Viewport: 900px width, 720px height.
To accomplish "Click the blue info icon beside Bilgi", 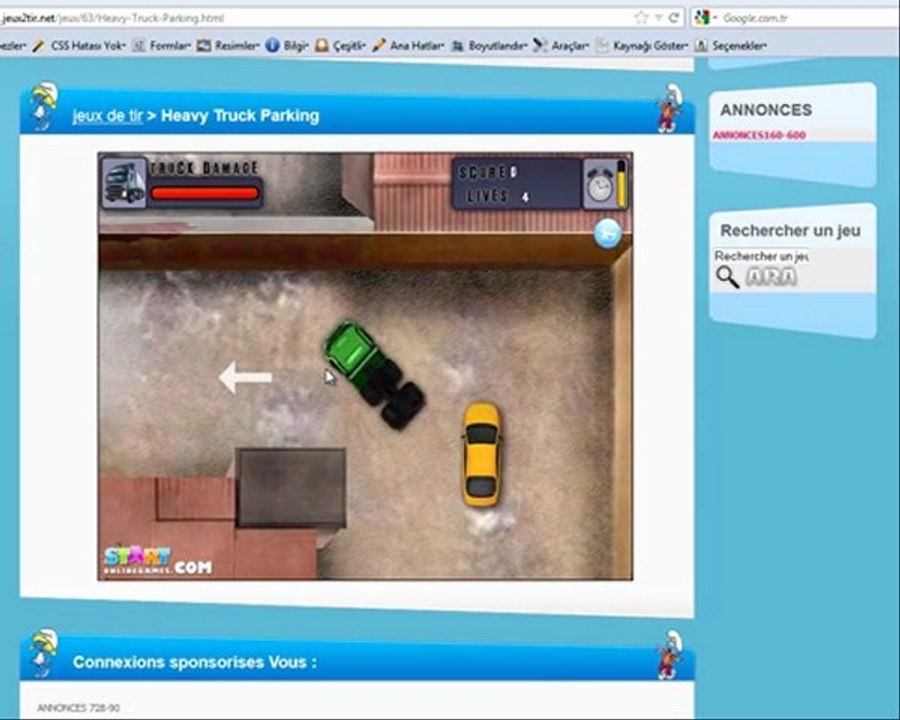I will [272, 45].
